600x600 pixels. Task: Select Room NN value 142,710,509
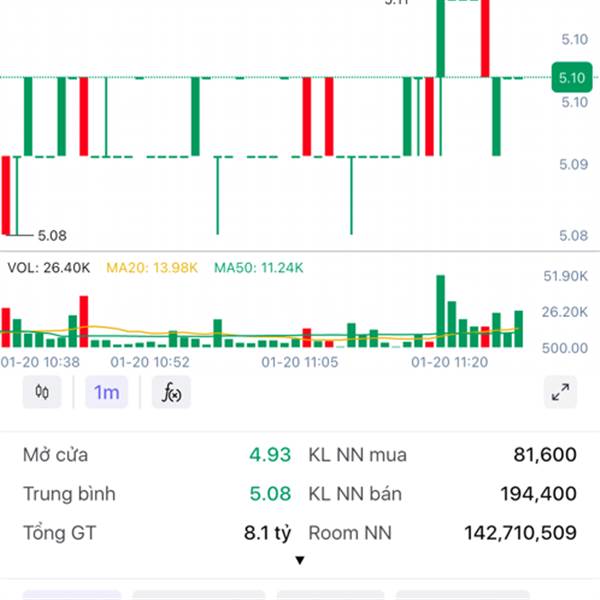pos(520,533)
